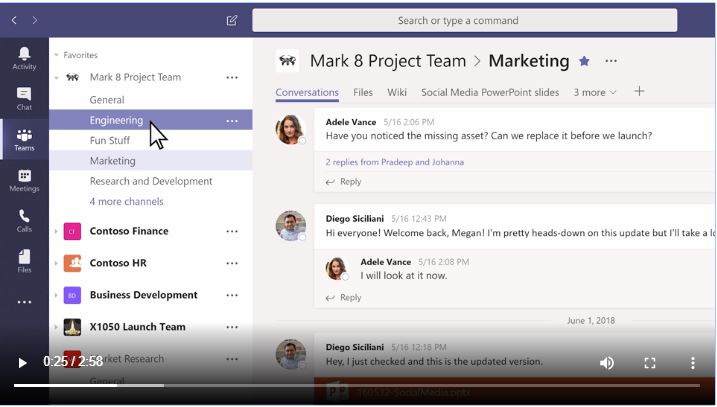Click the search or type a command box

click(465, 21)
